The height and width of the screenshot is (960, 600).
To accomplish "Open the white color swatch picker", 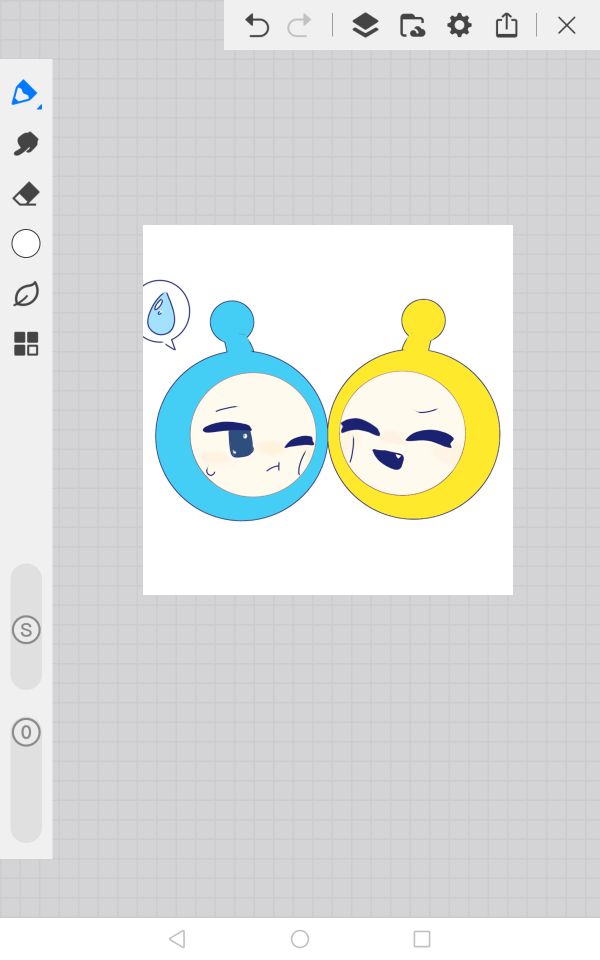I will 26,244.
